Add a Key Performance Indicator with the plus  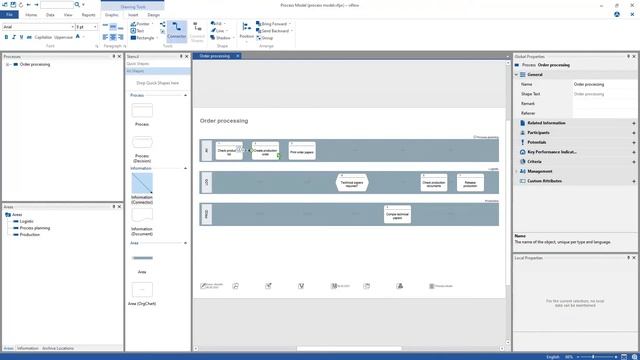click(633, 152)
